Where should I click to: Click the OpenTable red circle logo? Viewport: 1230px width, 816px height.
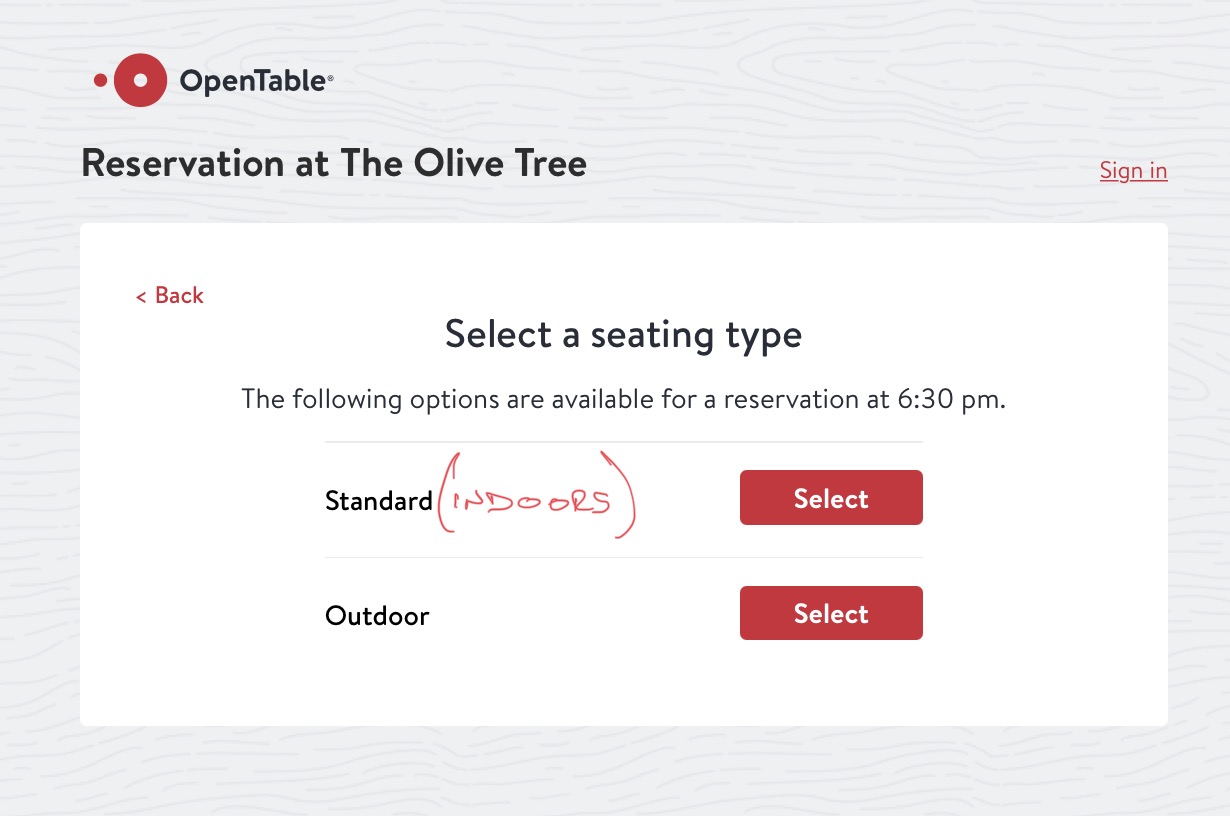[140, 80]
